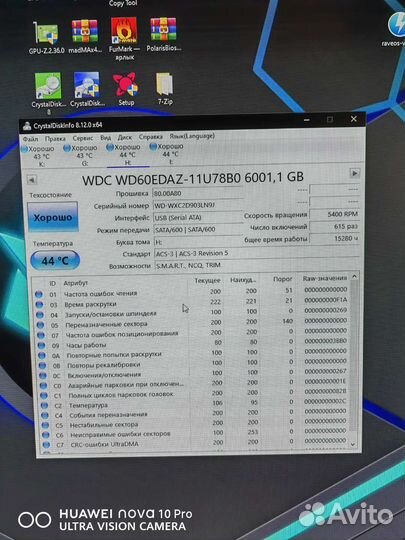The height and width of the screenshot is (540, 405).
Task: Click status circle for attribute 03
Action: point(39,305)
